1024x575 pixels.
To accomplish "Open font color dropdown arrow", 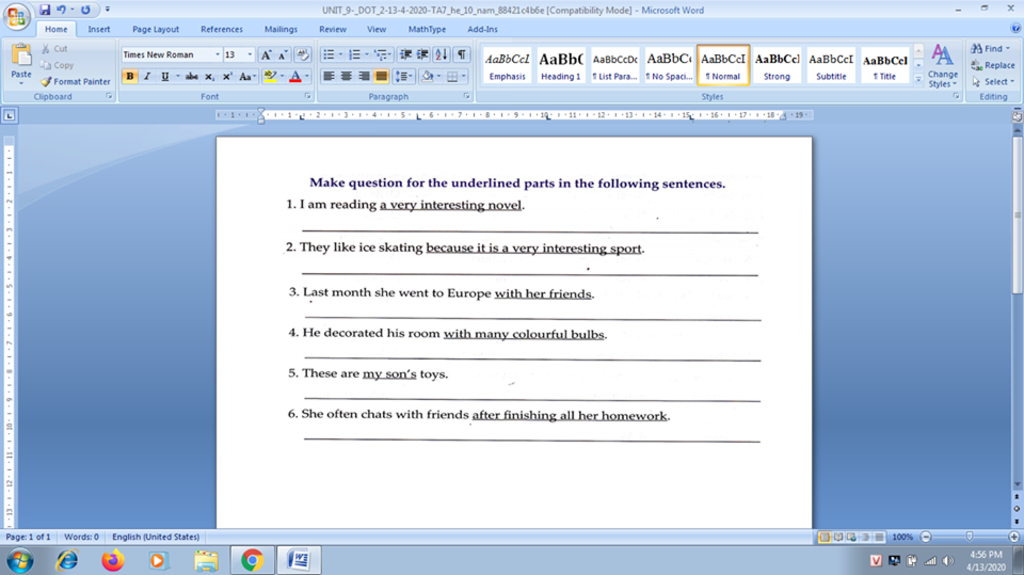I will pos(307,76).
